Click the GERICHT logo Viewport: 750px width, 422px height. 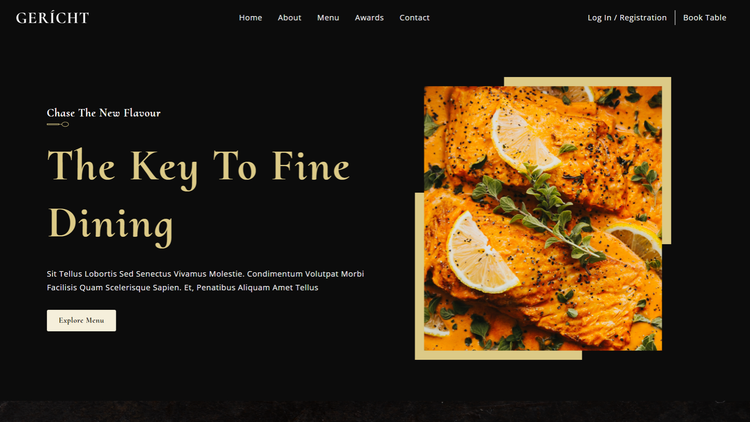tap(52, 18)
